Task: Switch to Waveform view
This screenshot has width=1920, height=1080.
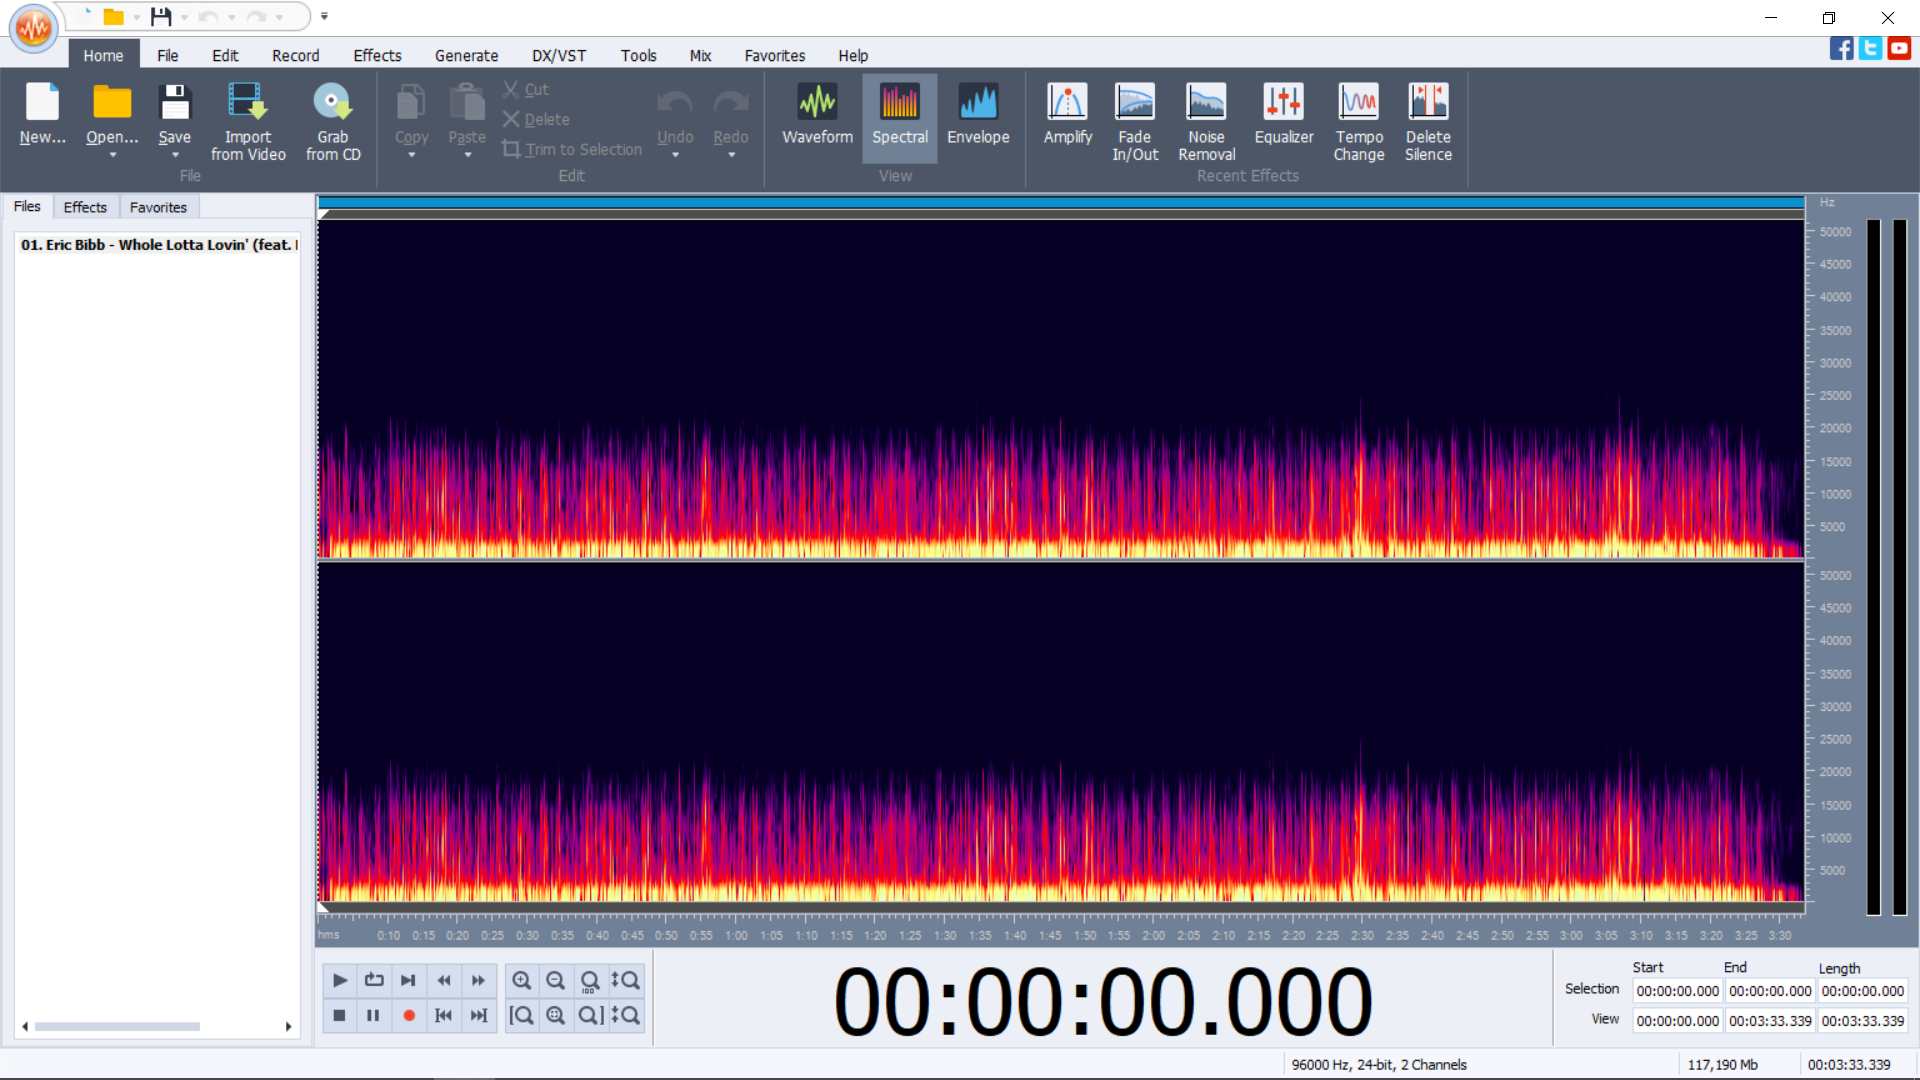Action: click(x=817, y=115)
